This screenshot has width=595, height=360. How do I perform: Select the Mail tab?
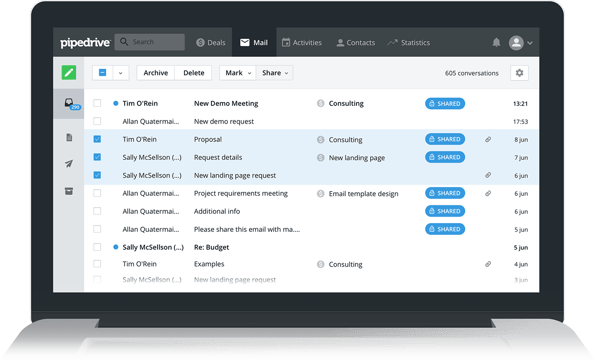pos(254,42)
